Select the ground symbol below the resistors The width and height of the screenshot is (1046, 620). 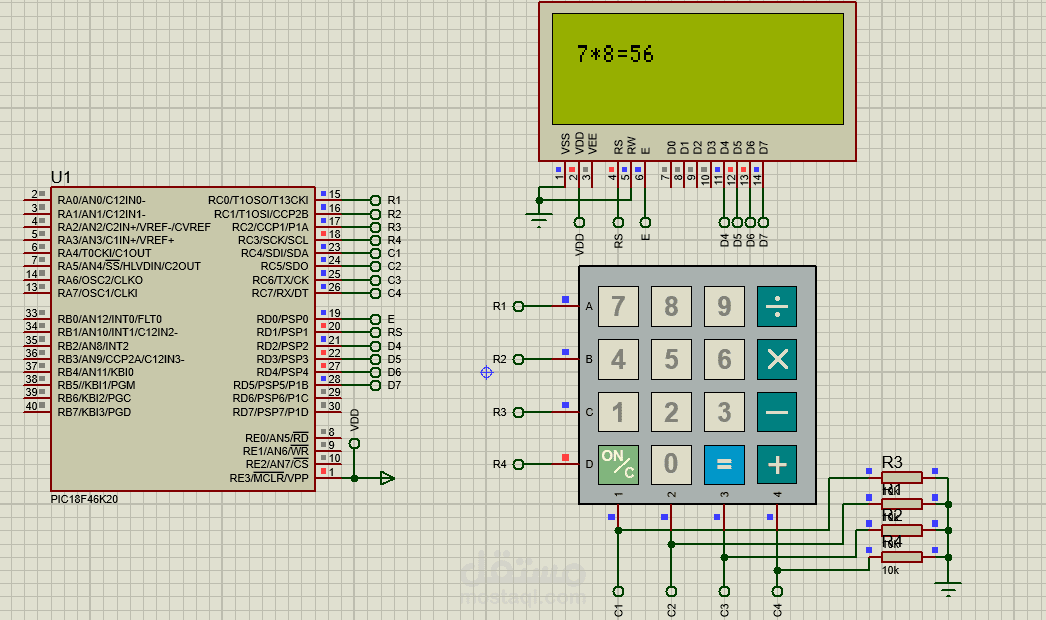948,587
